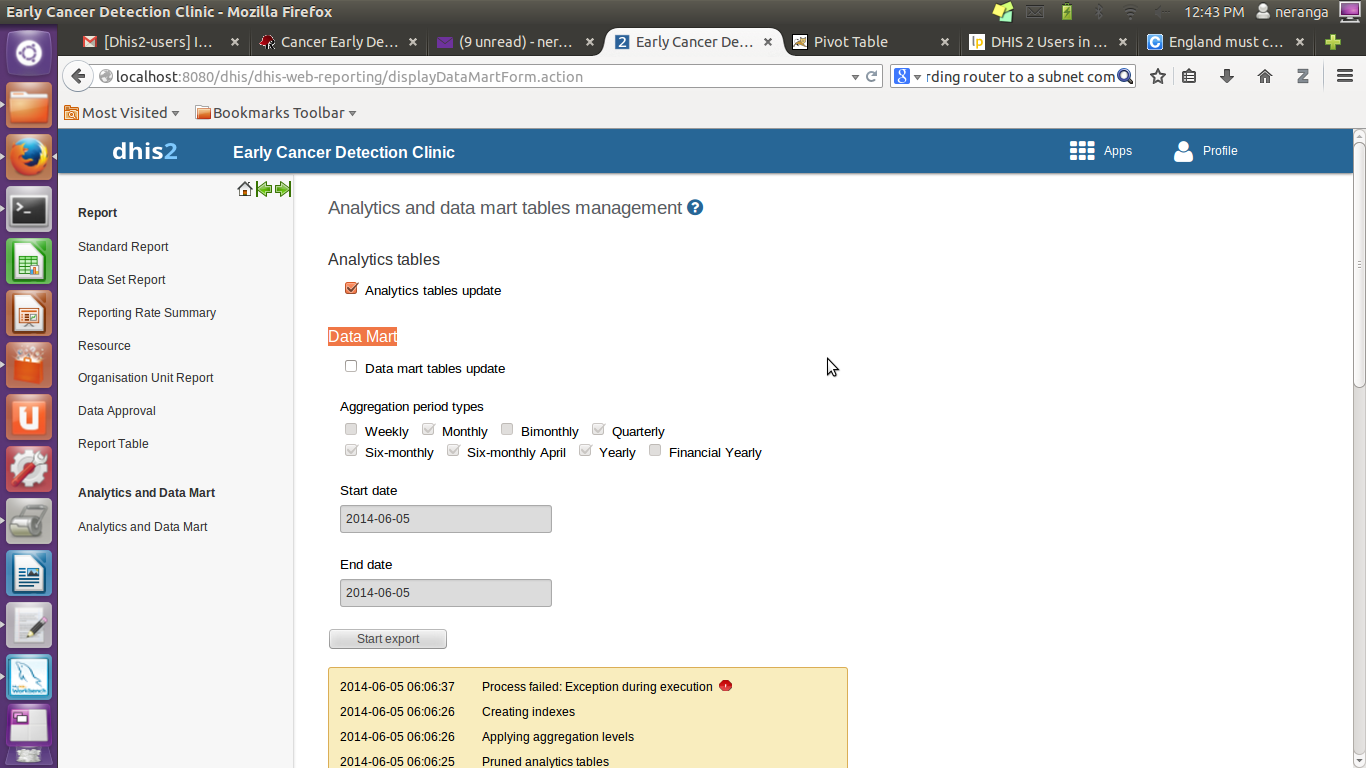
Task: Open the URL bar history dropdown arrow
Action: click(855, 77)
